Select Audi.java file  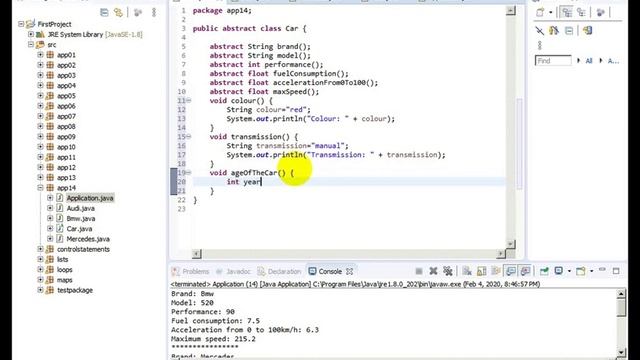pos(80,208)
